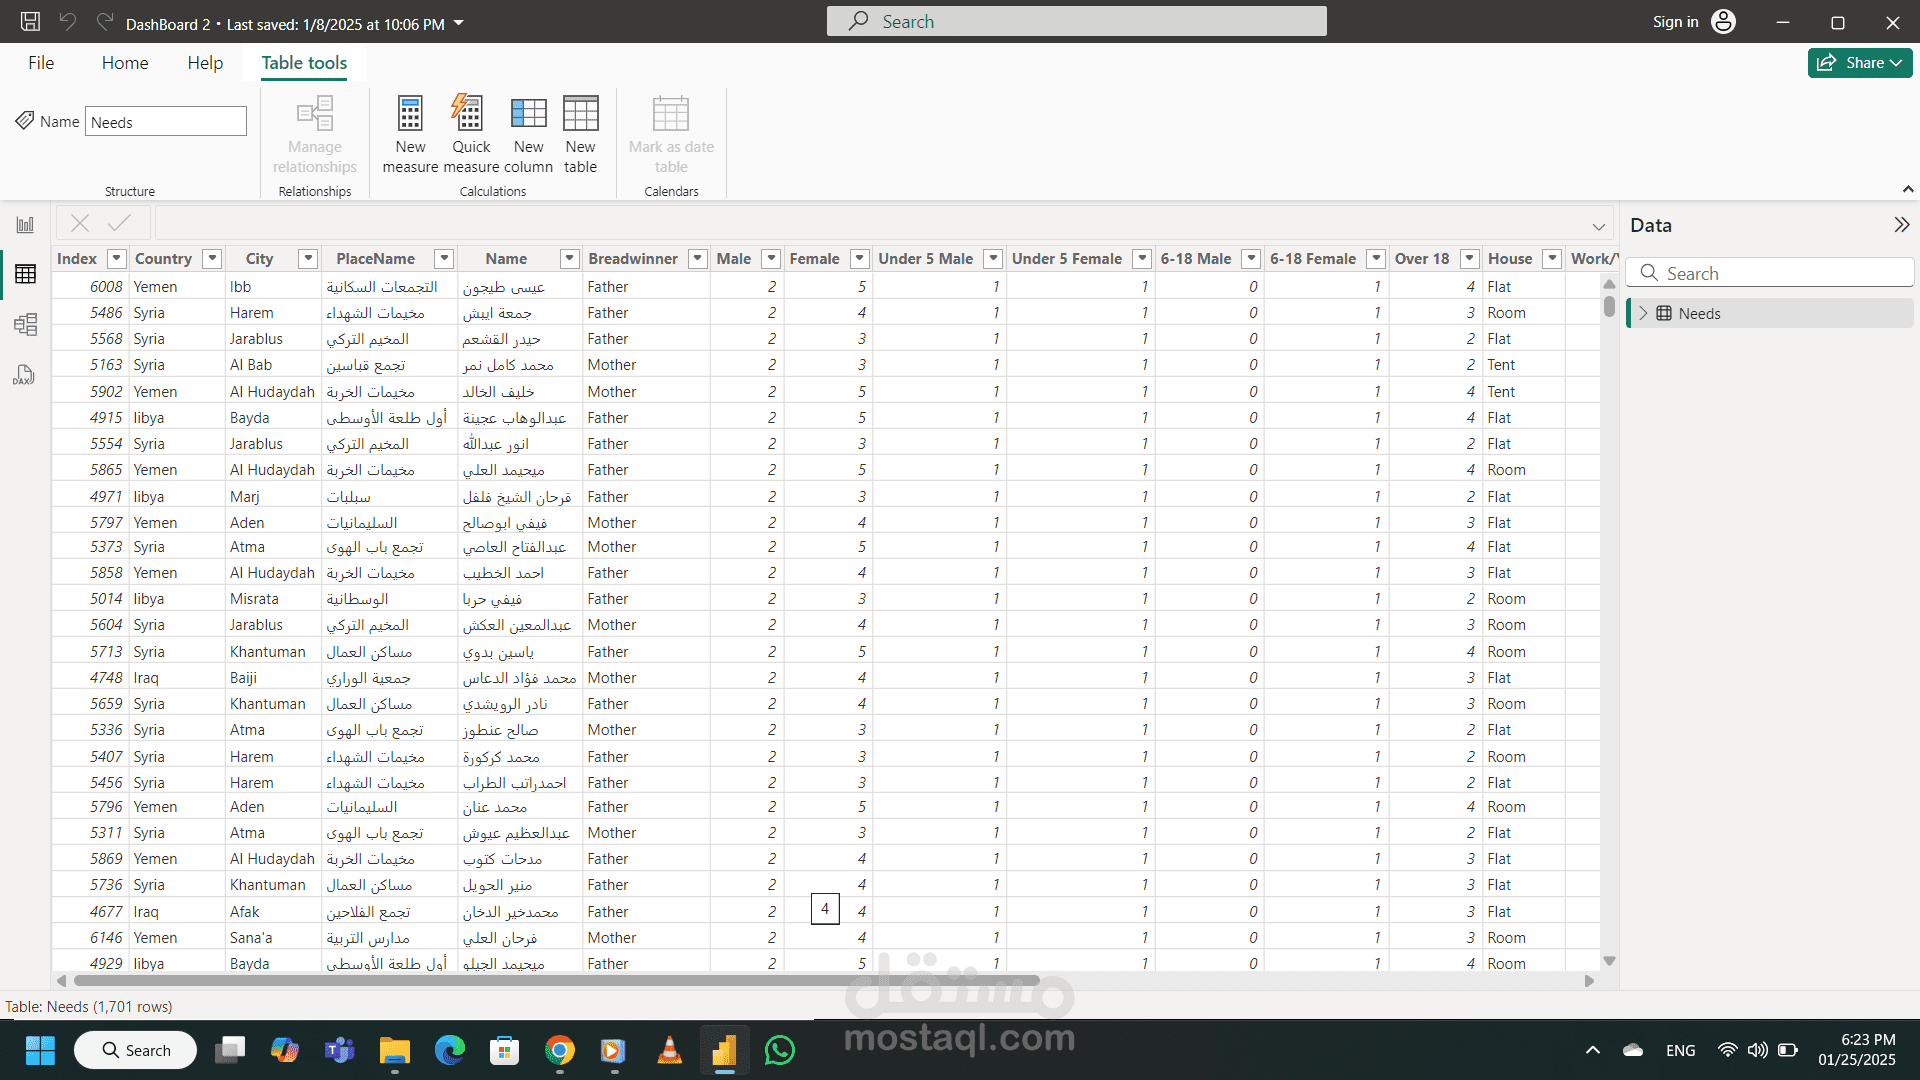Click the table Name input field
Screen dimensions: 1920x1080
click(165, 122)
